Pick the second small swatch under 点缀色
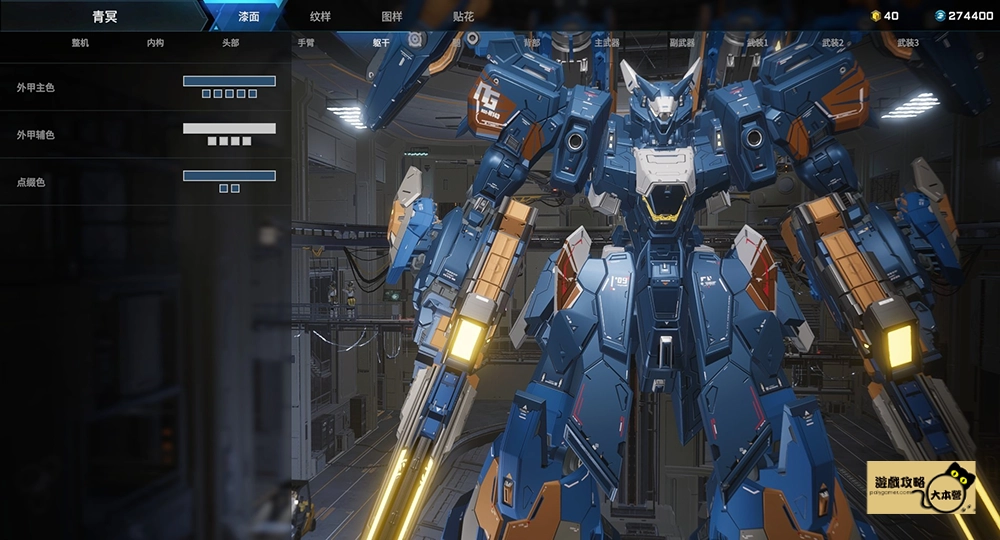Screen dimensions: 1000x540 (x=235, y=188)
